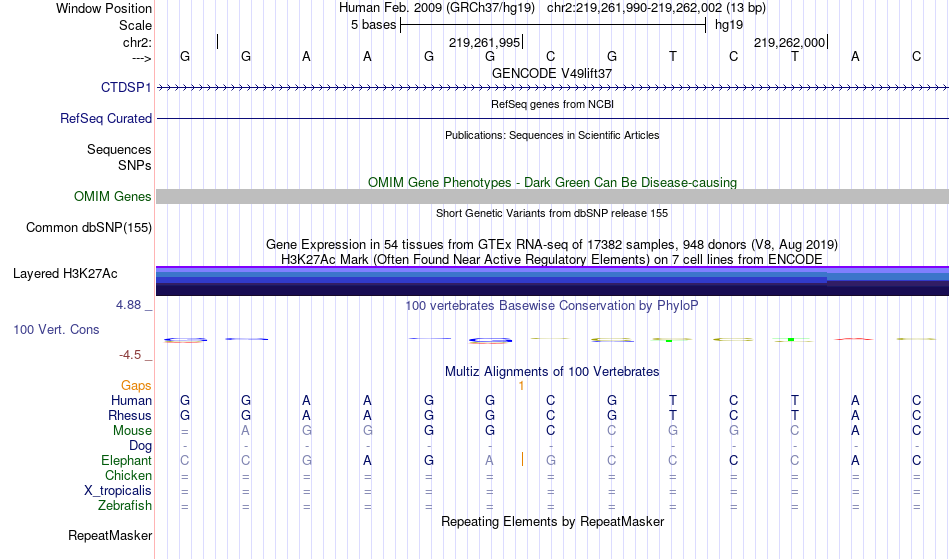Image resolution: width=950 pixels, height=559 pixels.
Task: Click the Window Position label
Action: 104,8
